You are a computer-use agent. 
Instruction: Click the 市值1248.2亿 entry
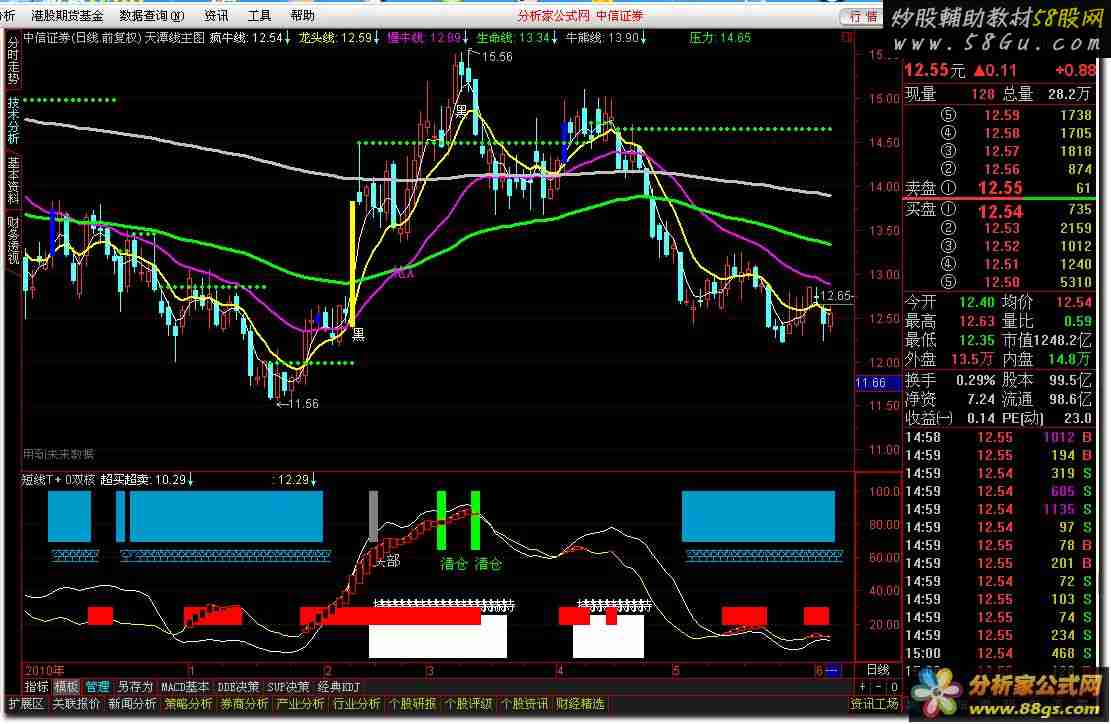coord(1046,341)
